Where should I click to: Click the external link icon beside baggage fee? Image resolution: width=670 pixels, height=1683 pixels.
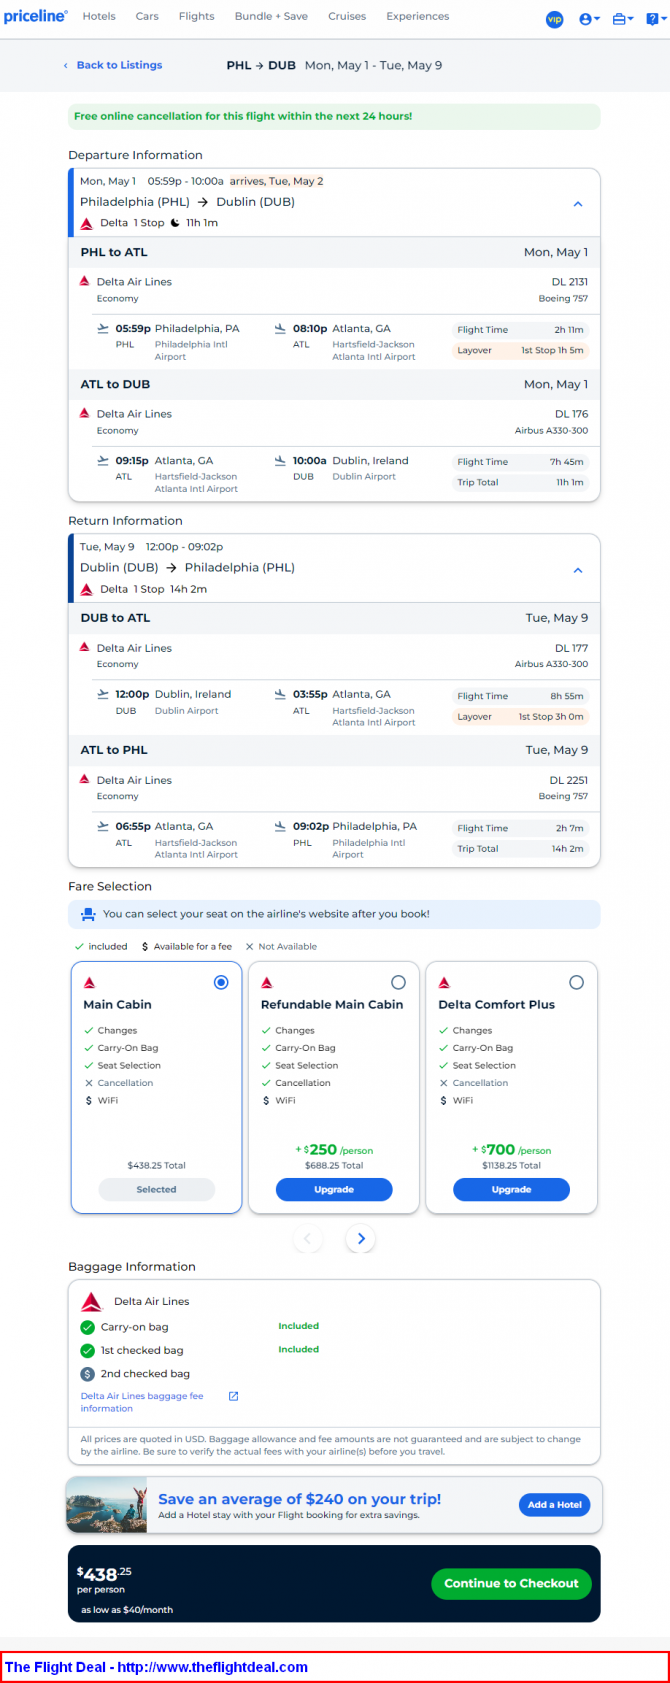click(234, 1396)
